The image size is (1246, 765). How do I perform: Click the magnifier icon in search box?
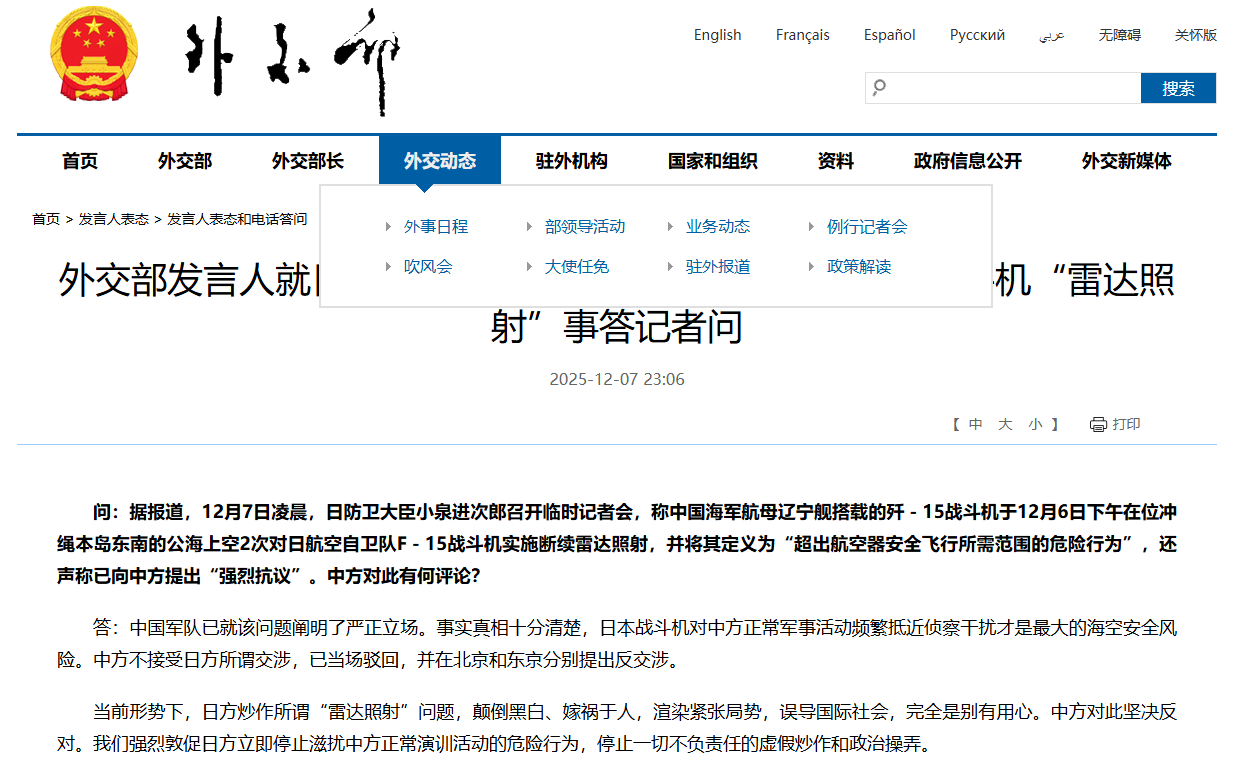879,88
